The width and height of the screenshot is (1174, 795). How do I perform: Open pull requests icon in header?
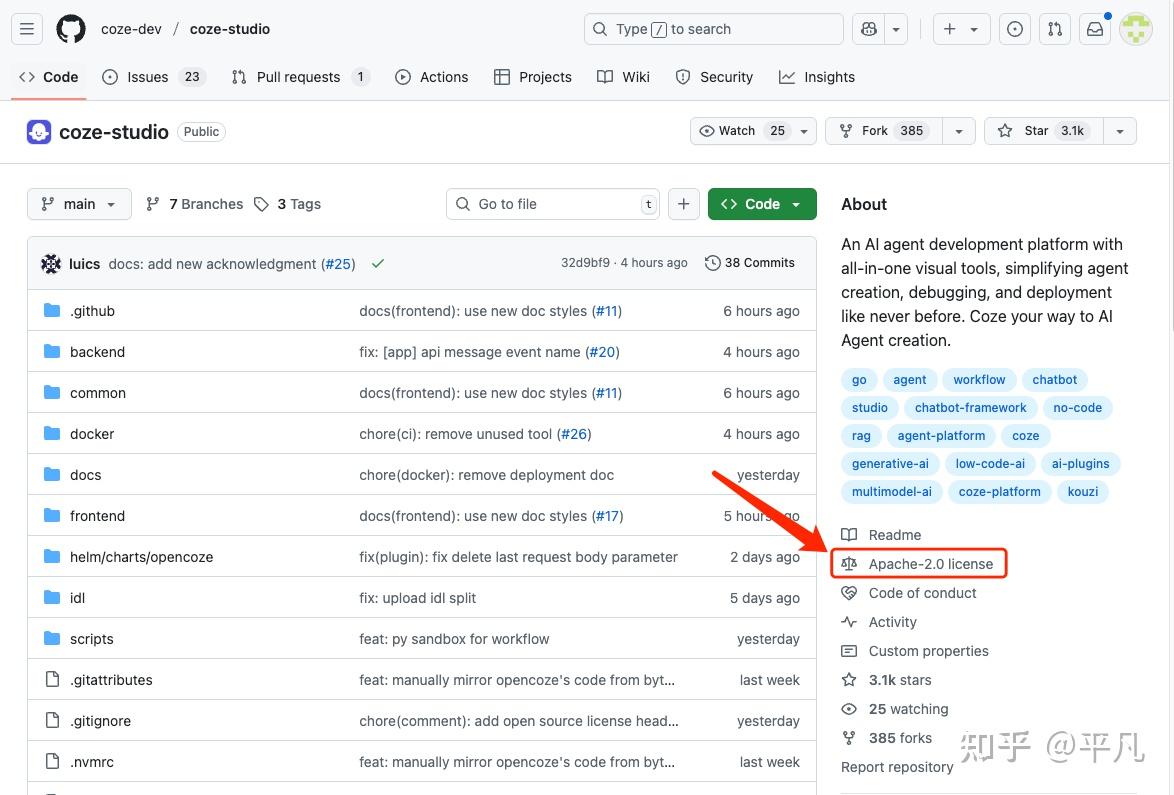coord(1055,29)
